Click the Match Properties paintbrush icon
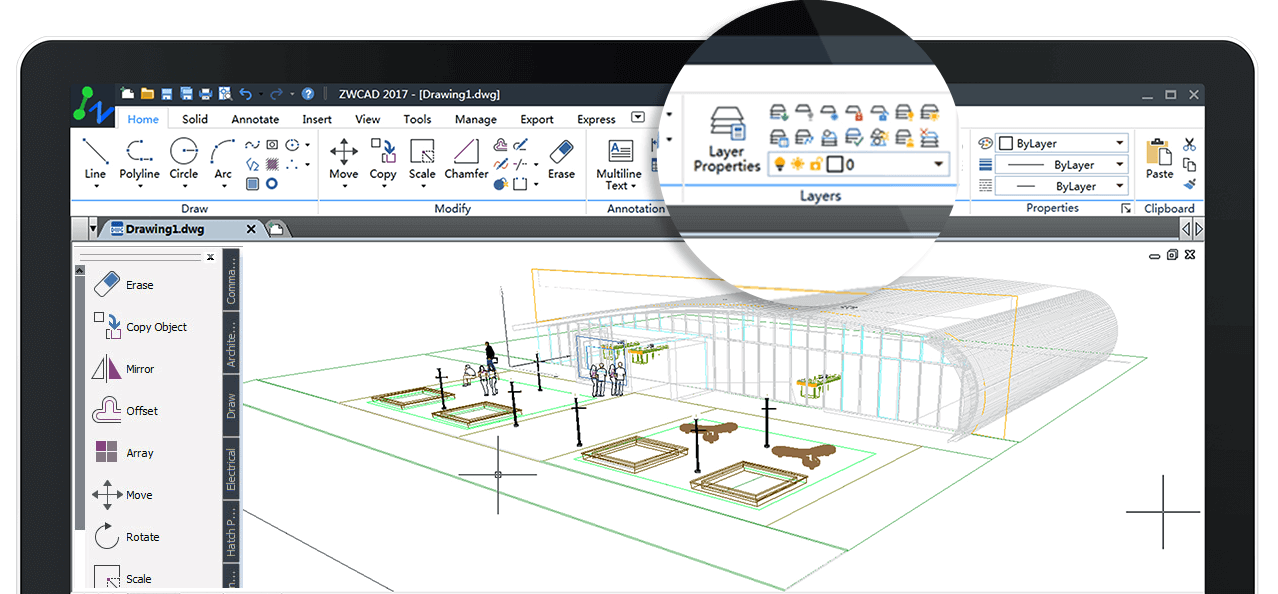The image size is (1278, 594). (x=1189, y=185)
